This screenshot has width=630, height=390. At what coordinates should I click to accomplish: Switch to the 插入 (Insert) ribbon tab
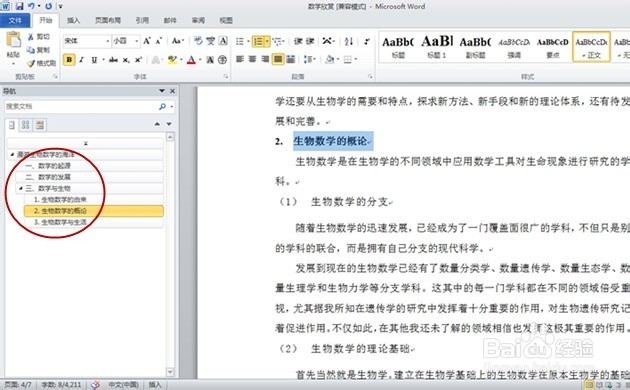(x=73, y=20)
